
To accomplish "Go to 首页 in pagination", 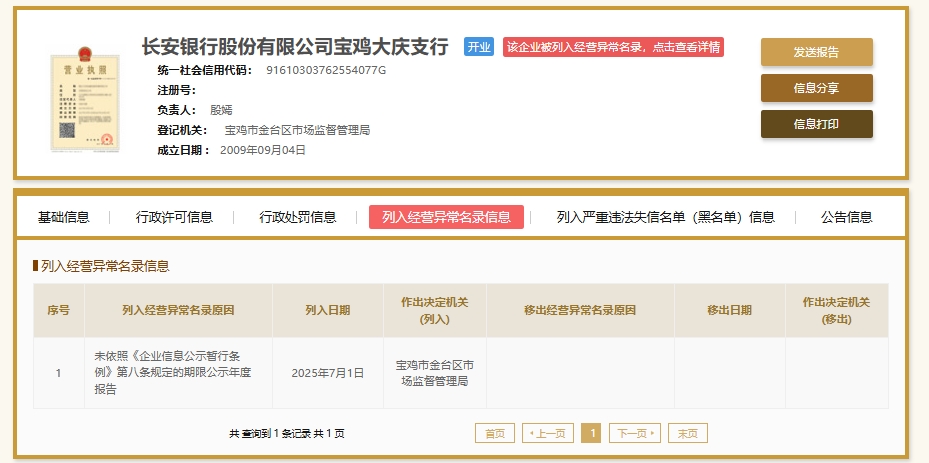I will [495, 433].
